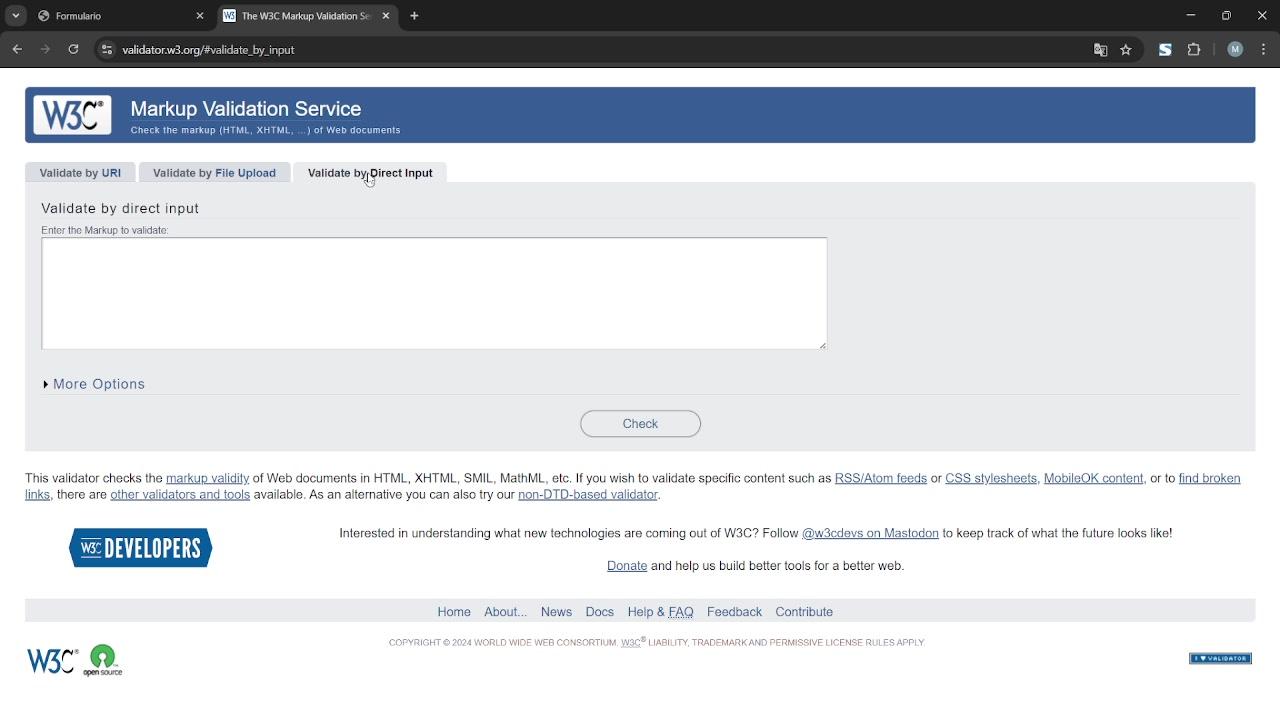
Task: Bookmark this page with the star icon
Action: [x=1126, y=50]
